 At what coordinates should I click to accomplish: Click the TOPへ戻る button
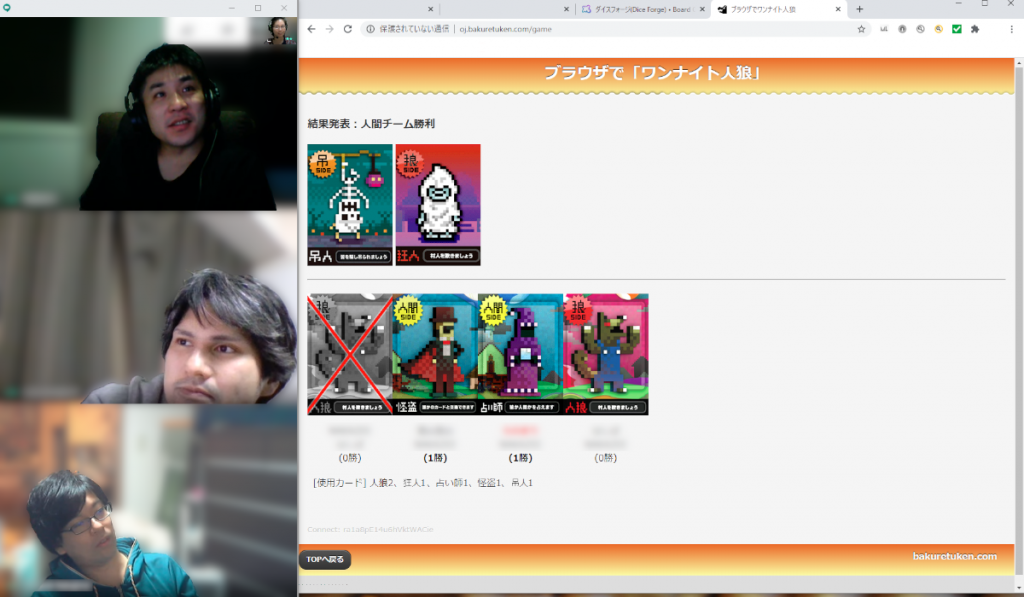[x=325, y=559]
